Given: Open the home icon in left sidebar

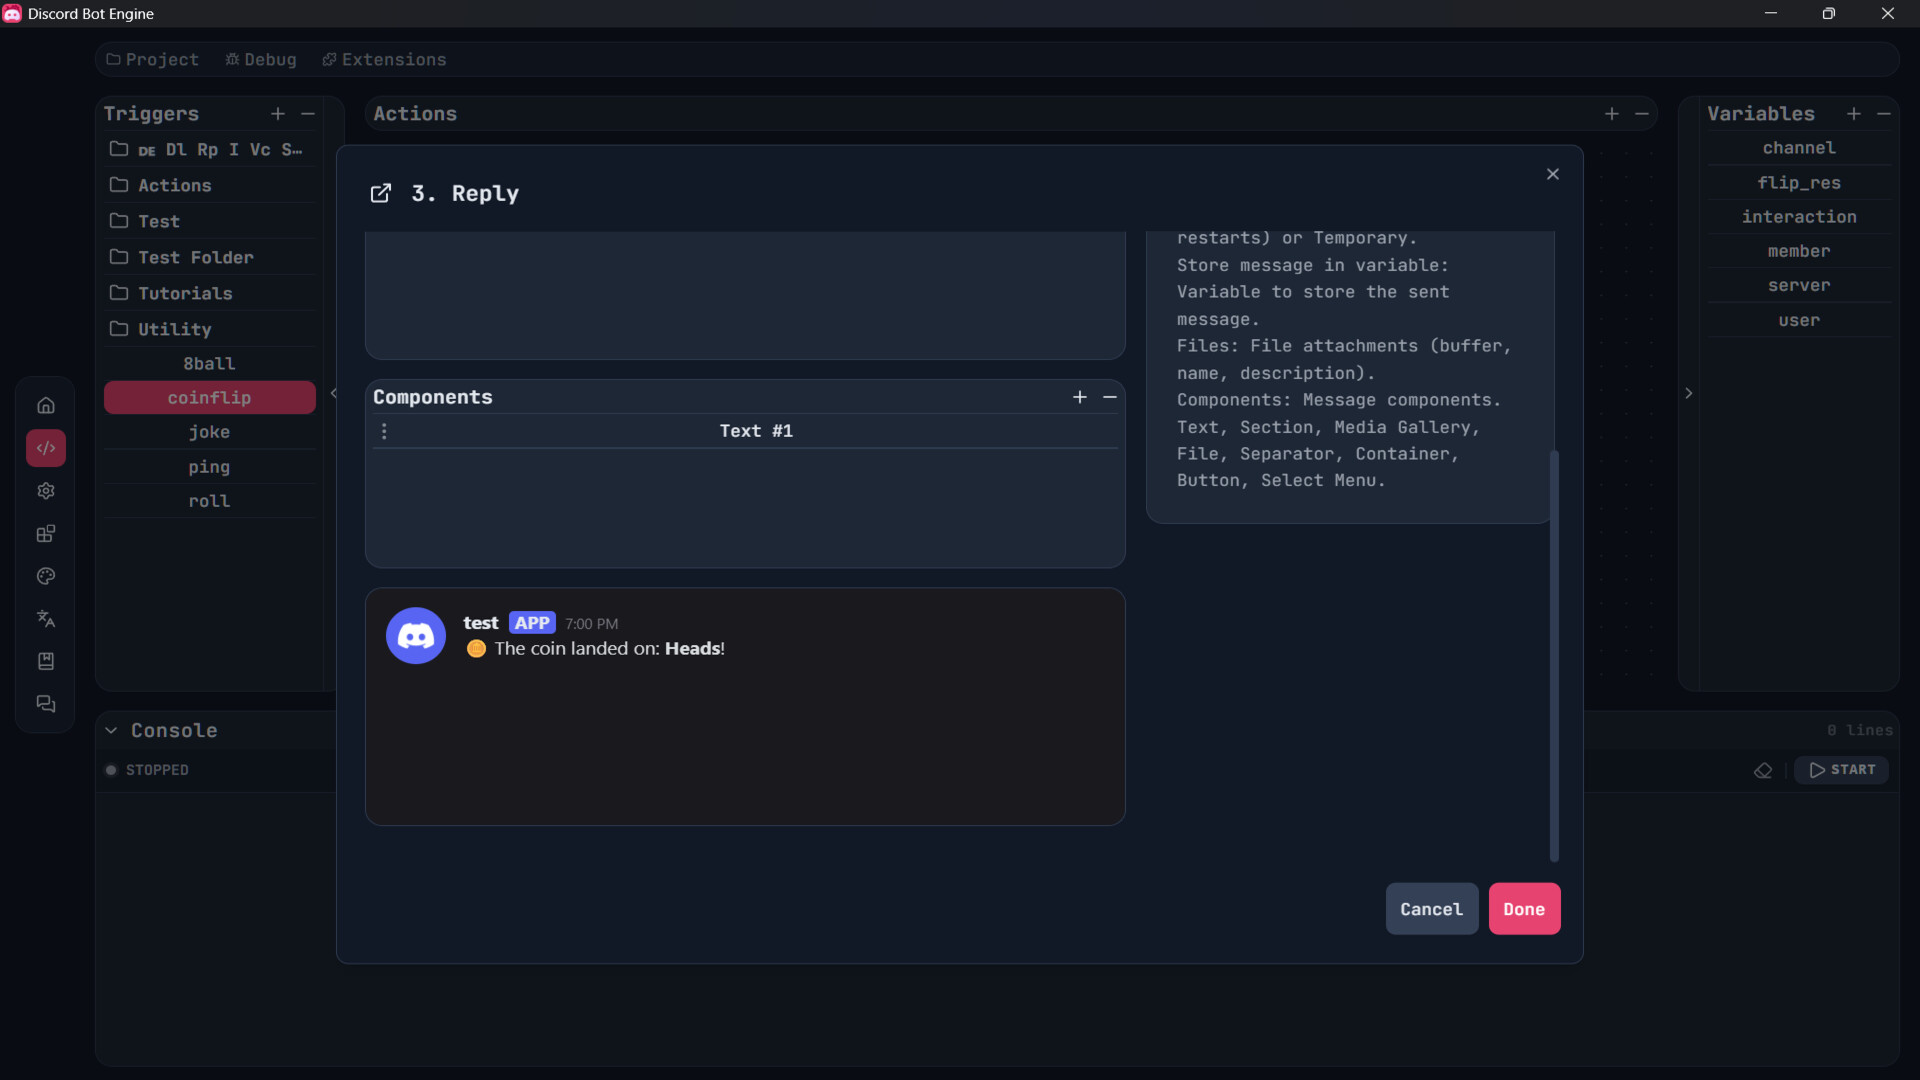Looking at the screenshot, I should click(46, 405).
